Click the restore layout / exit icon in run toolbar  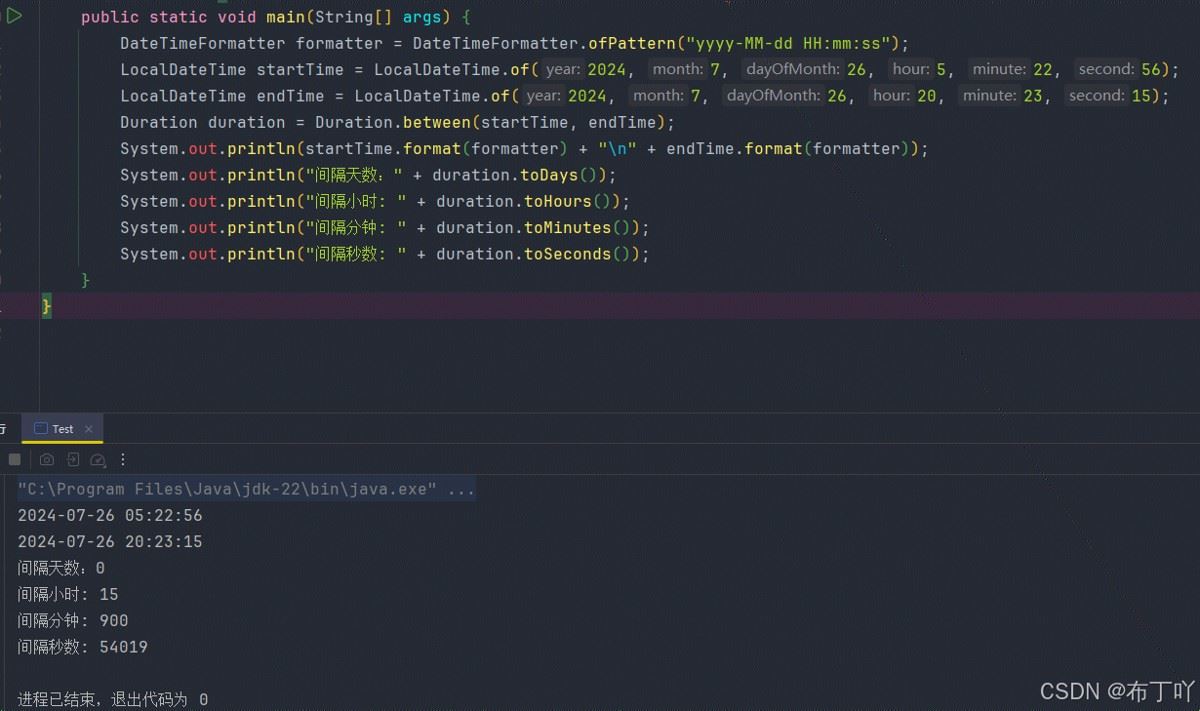tap(73, 459)
